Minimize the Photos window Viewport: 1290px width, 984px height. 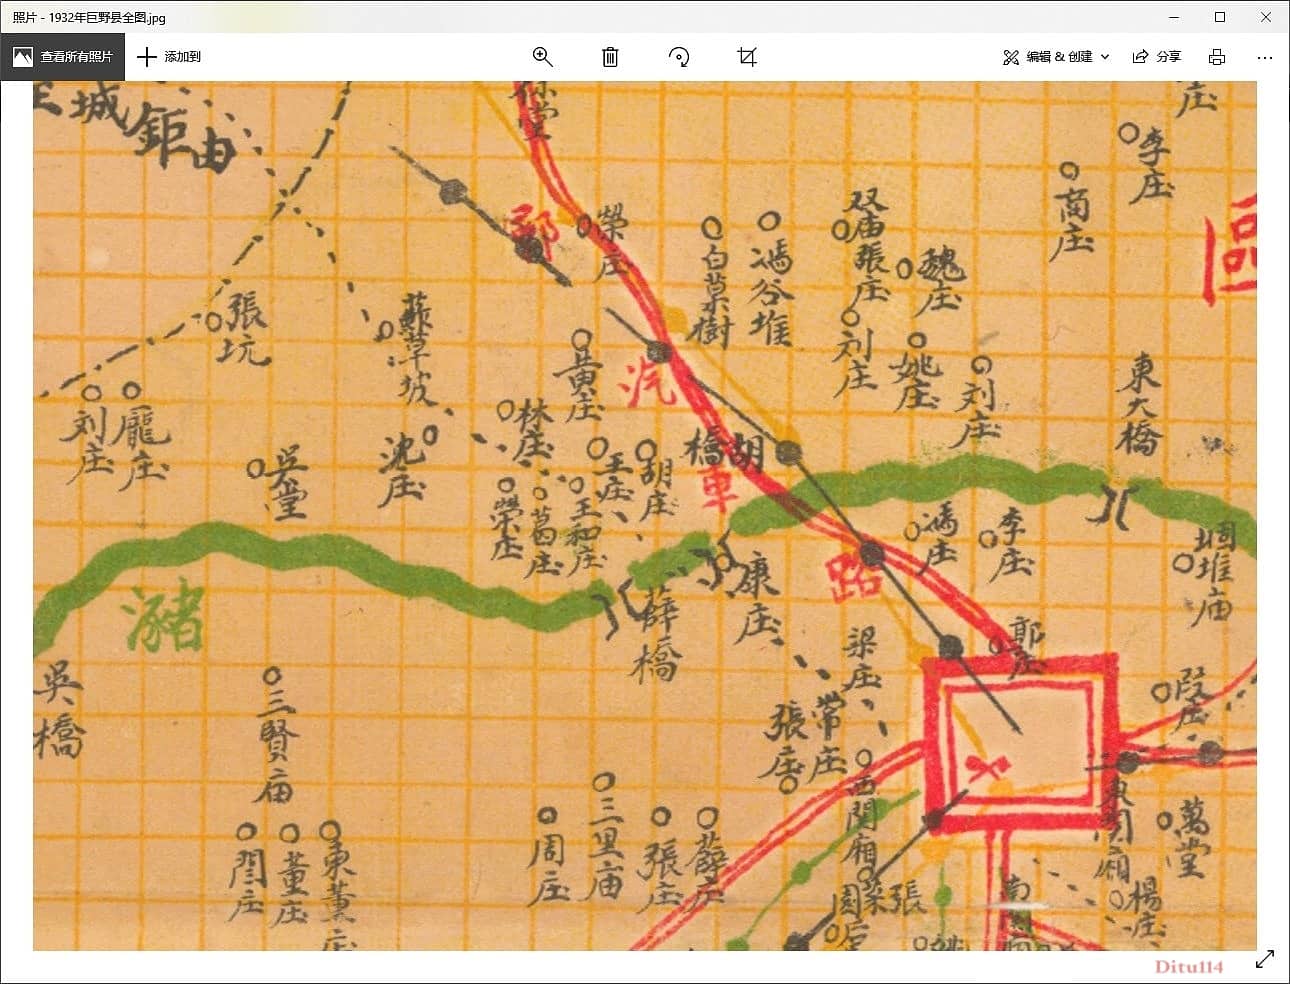[1174, 17]
